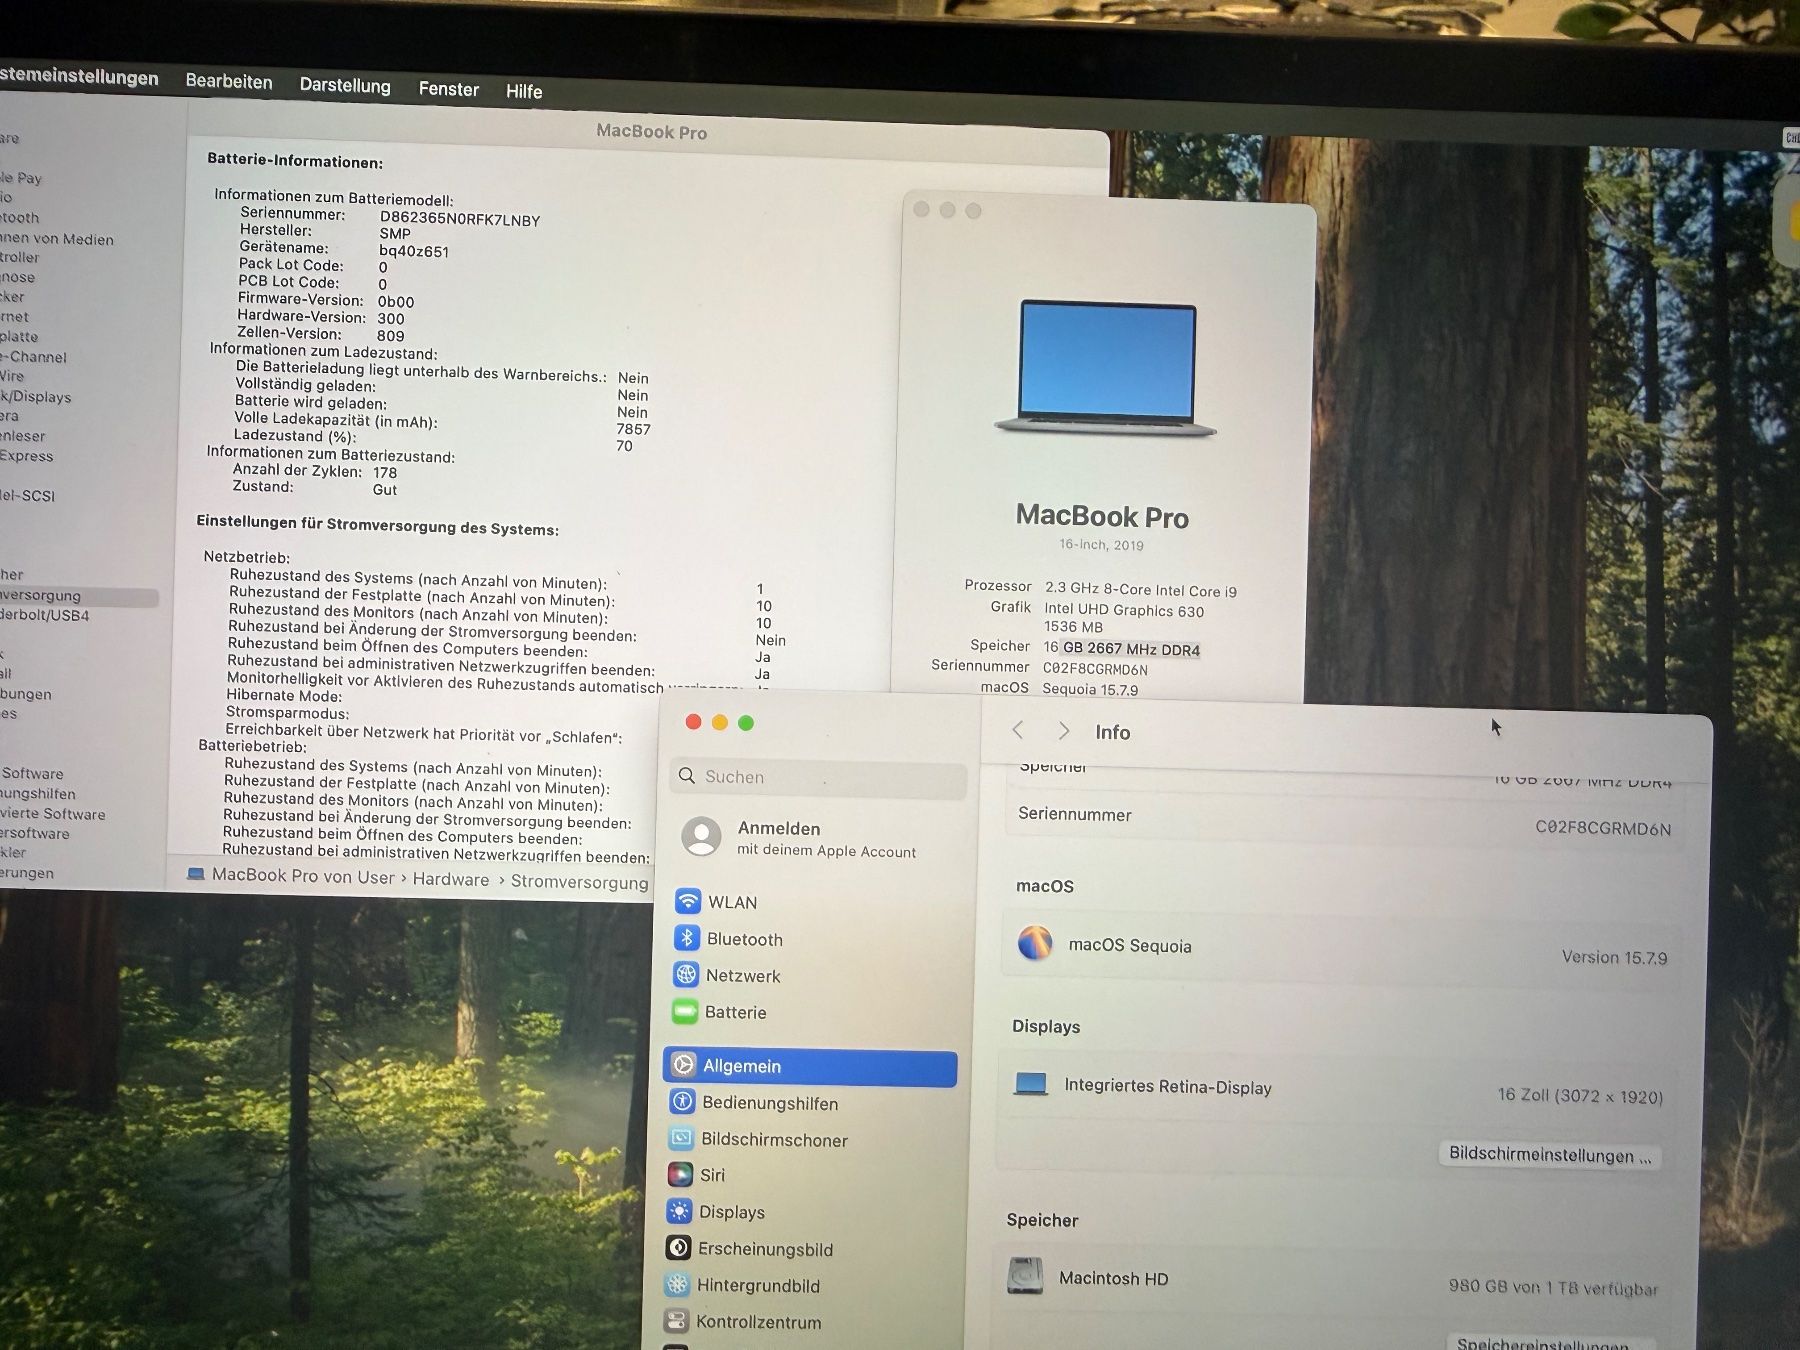Click 16 Zoll (3072 x 1920) text
The width and height of the screenshot is (1800, 1350).
pos(1580,1095)
